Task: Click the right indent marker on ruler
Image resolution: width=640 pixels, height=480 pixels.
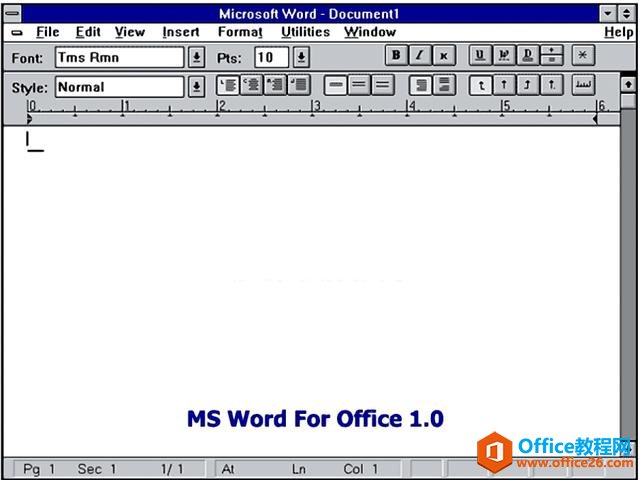Action: click(x=595, y=119)
